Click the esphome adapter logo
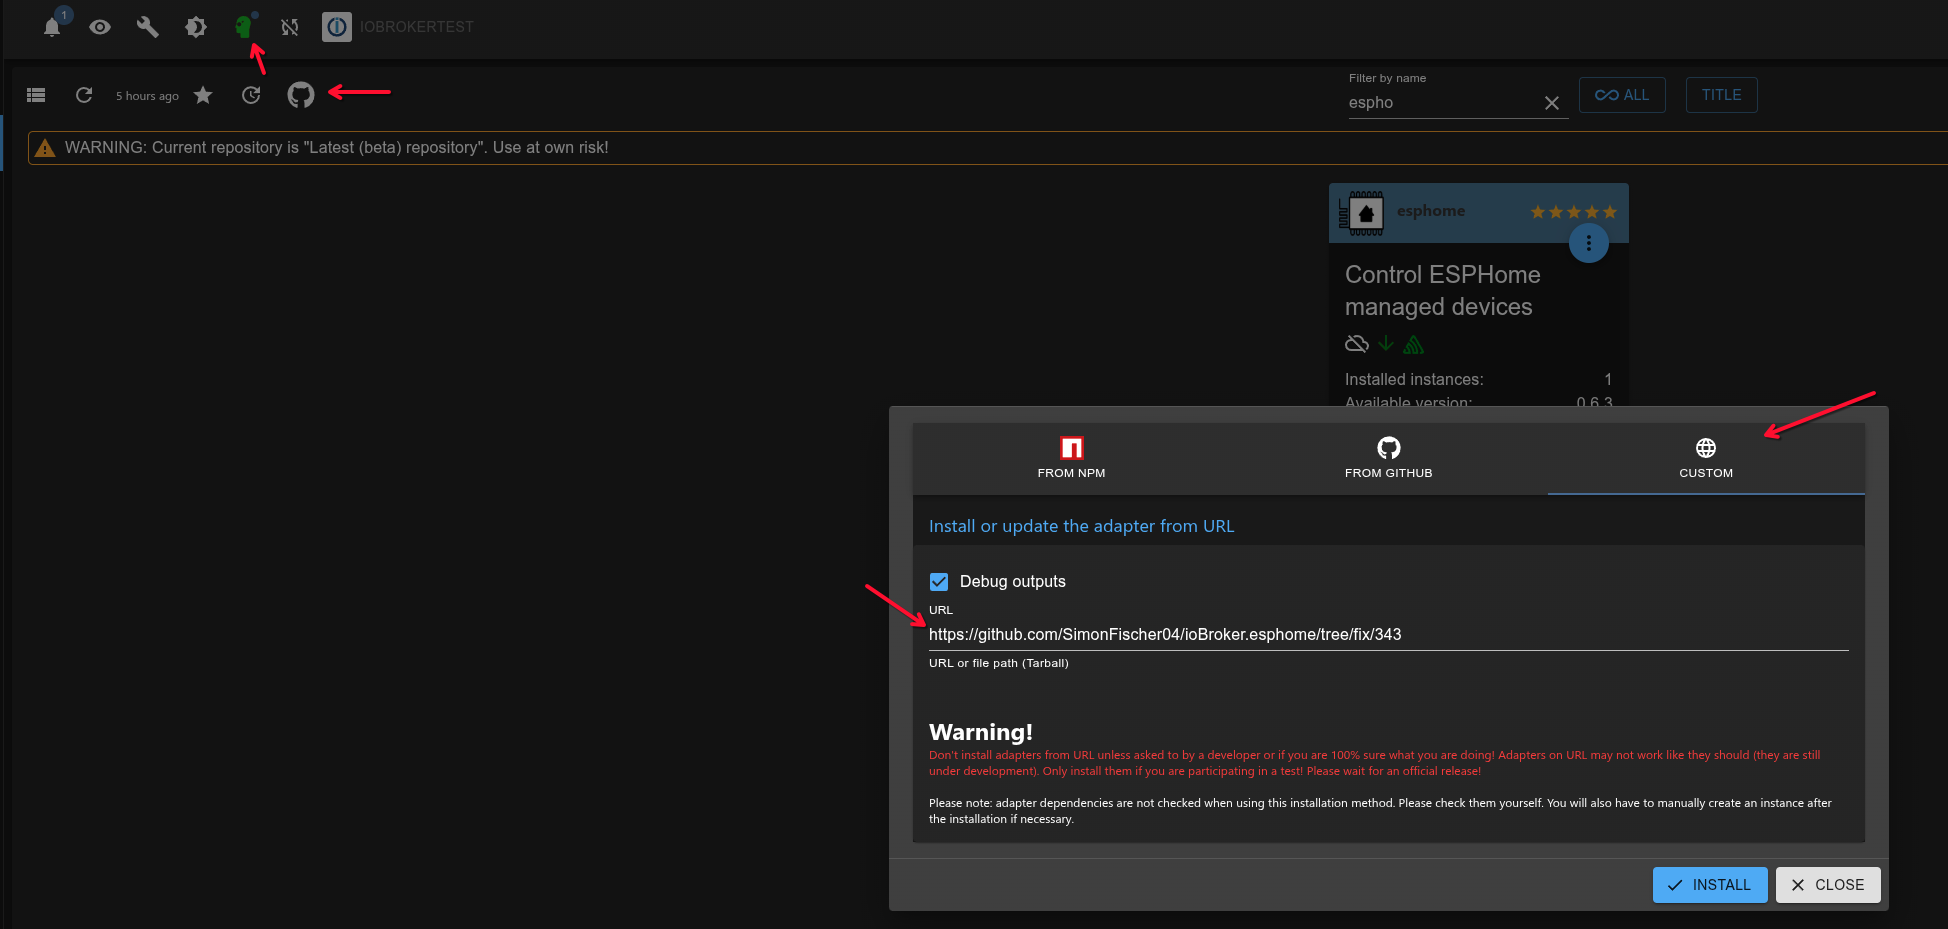Screen dimensions: 1948x929 tap(1361, 213)
